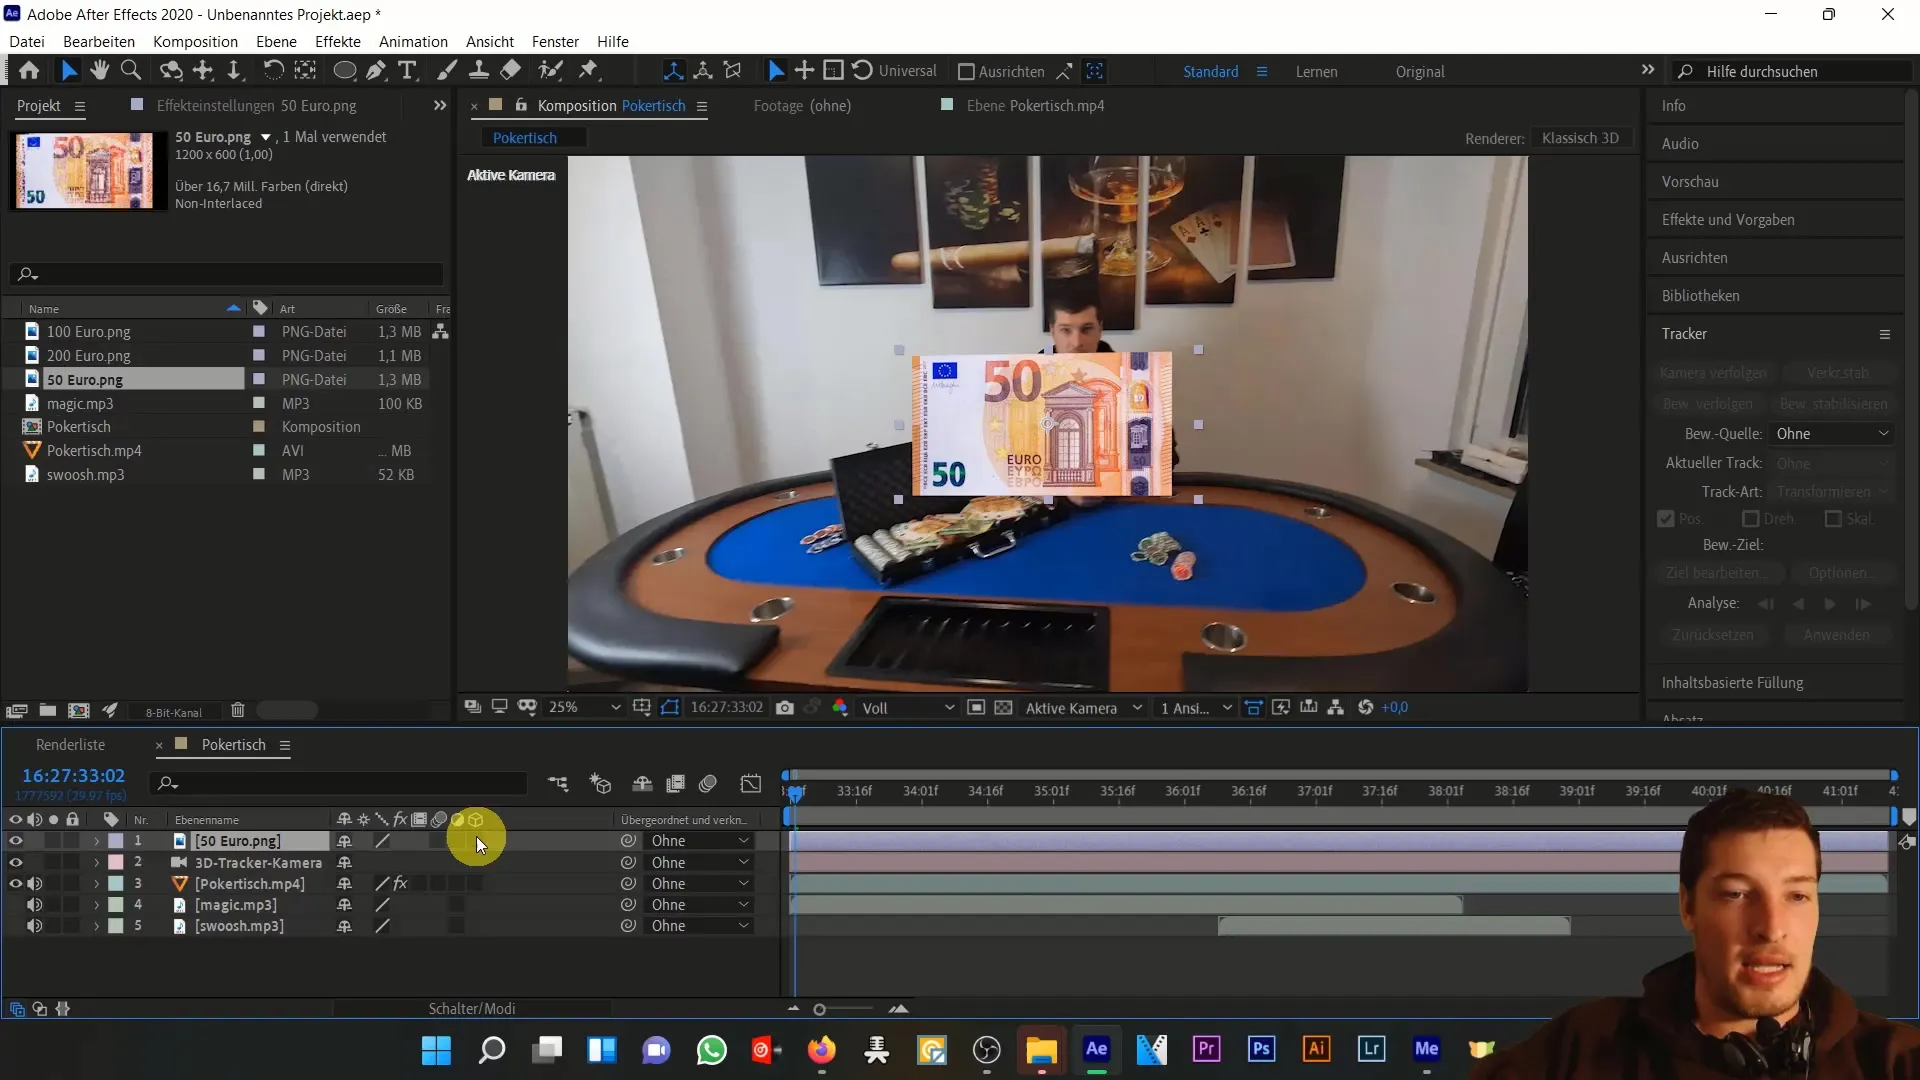Open Windows Start menu

click(436, 1049)
